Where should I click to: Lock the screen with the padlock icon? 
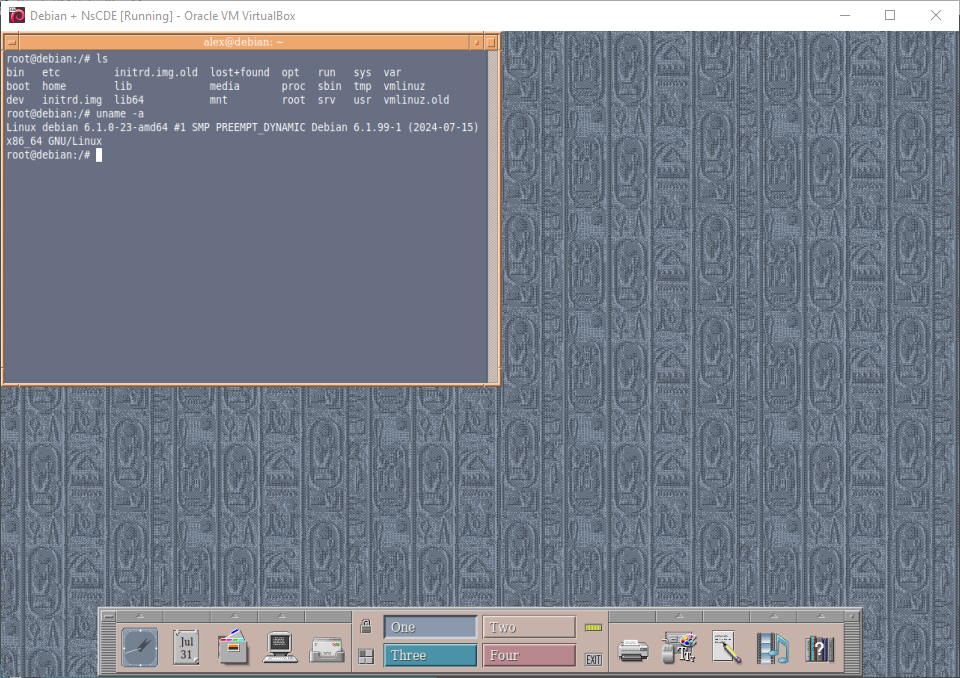point(366,627)
